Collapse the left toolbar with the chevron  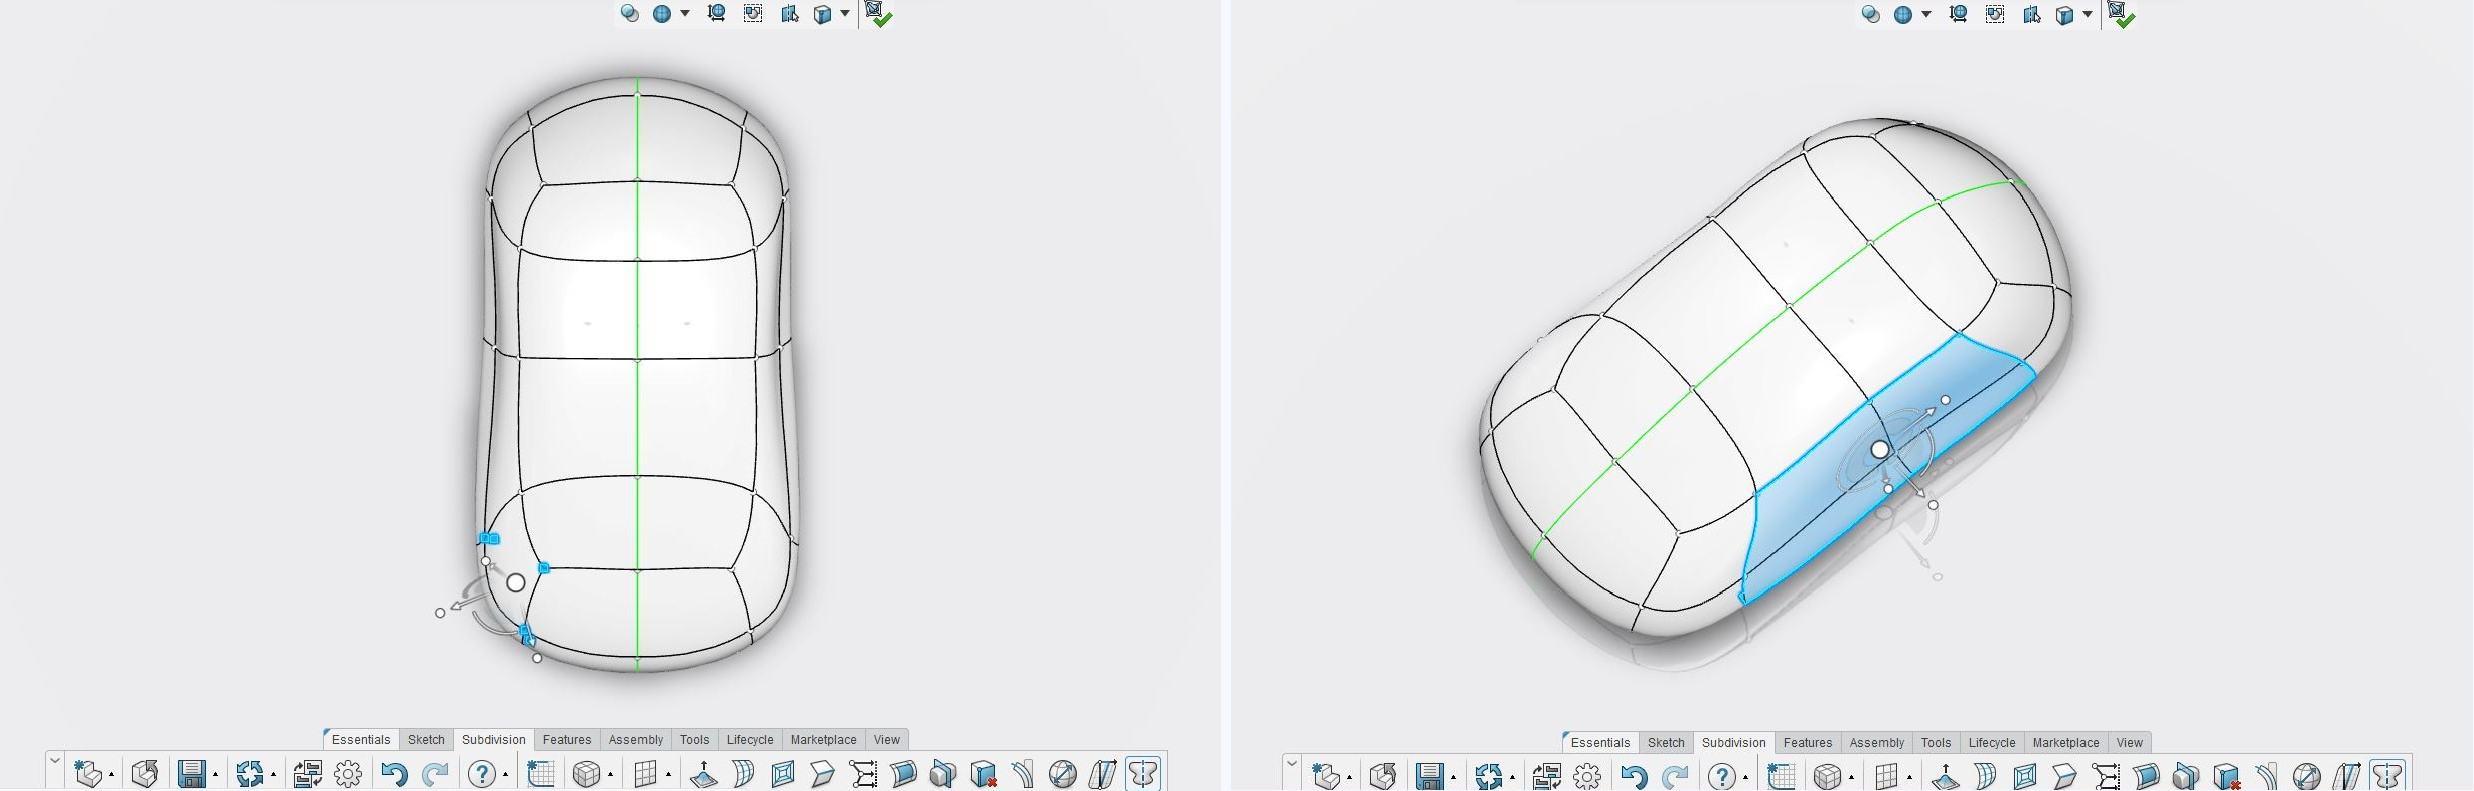click(x=55, y=761)
